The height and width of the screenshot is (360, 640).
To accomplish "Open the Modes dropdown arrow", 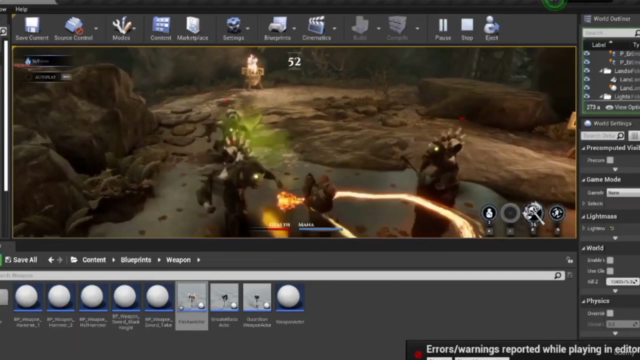I will [x=134, y=28].
